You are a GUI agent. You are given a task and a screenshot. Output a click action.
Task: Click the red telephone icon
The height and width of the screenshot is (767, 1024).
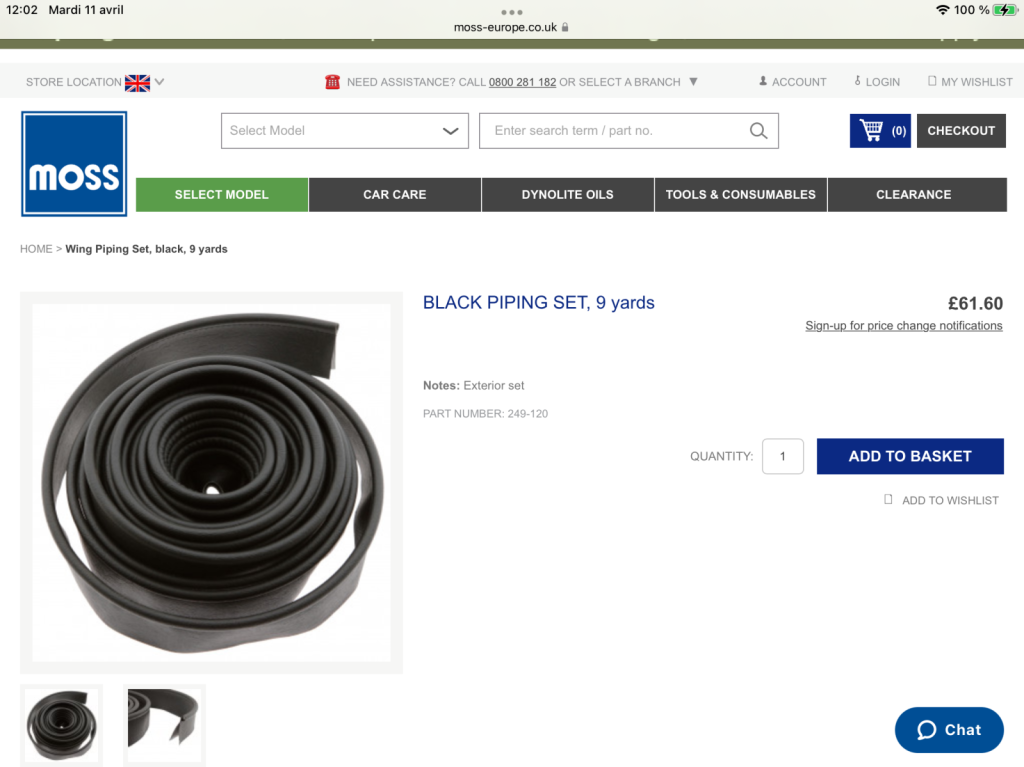pos(332,82)
